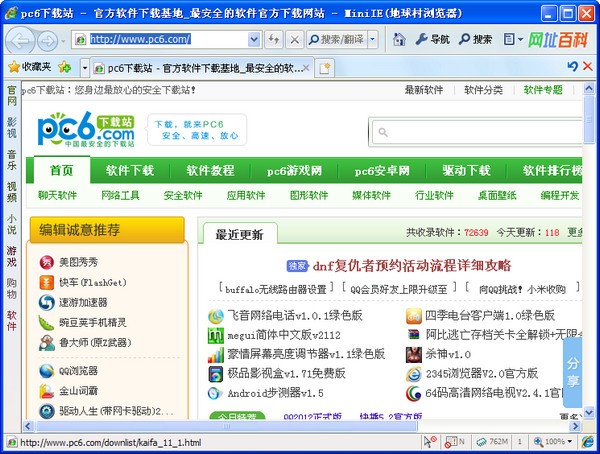
Task: Open 官网 in the left sidebar
Action: click(12, 96)
